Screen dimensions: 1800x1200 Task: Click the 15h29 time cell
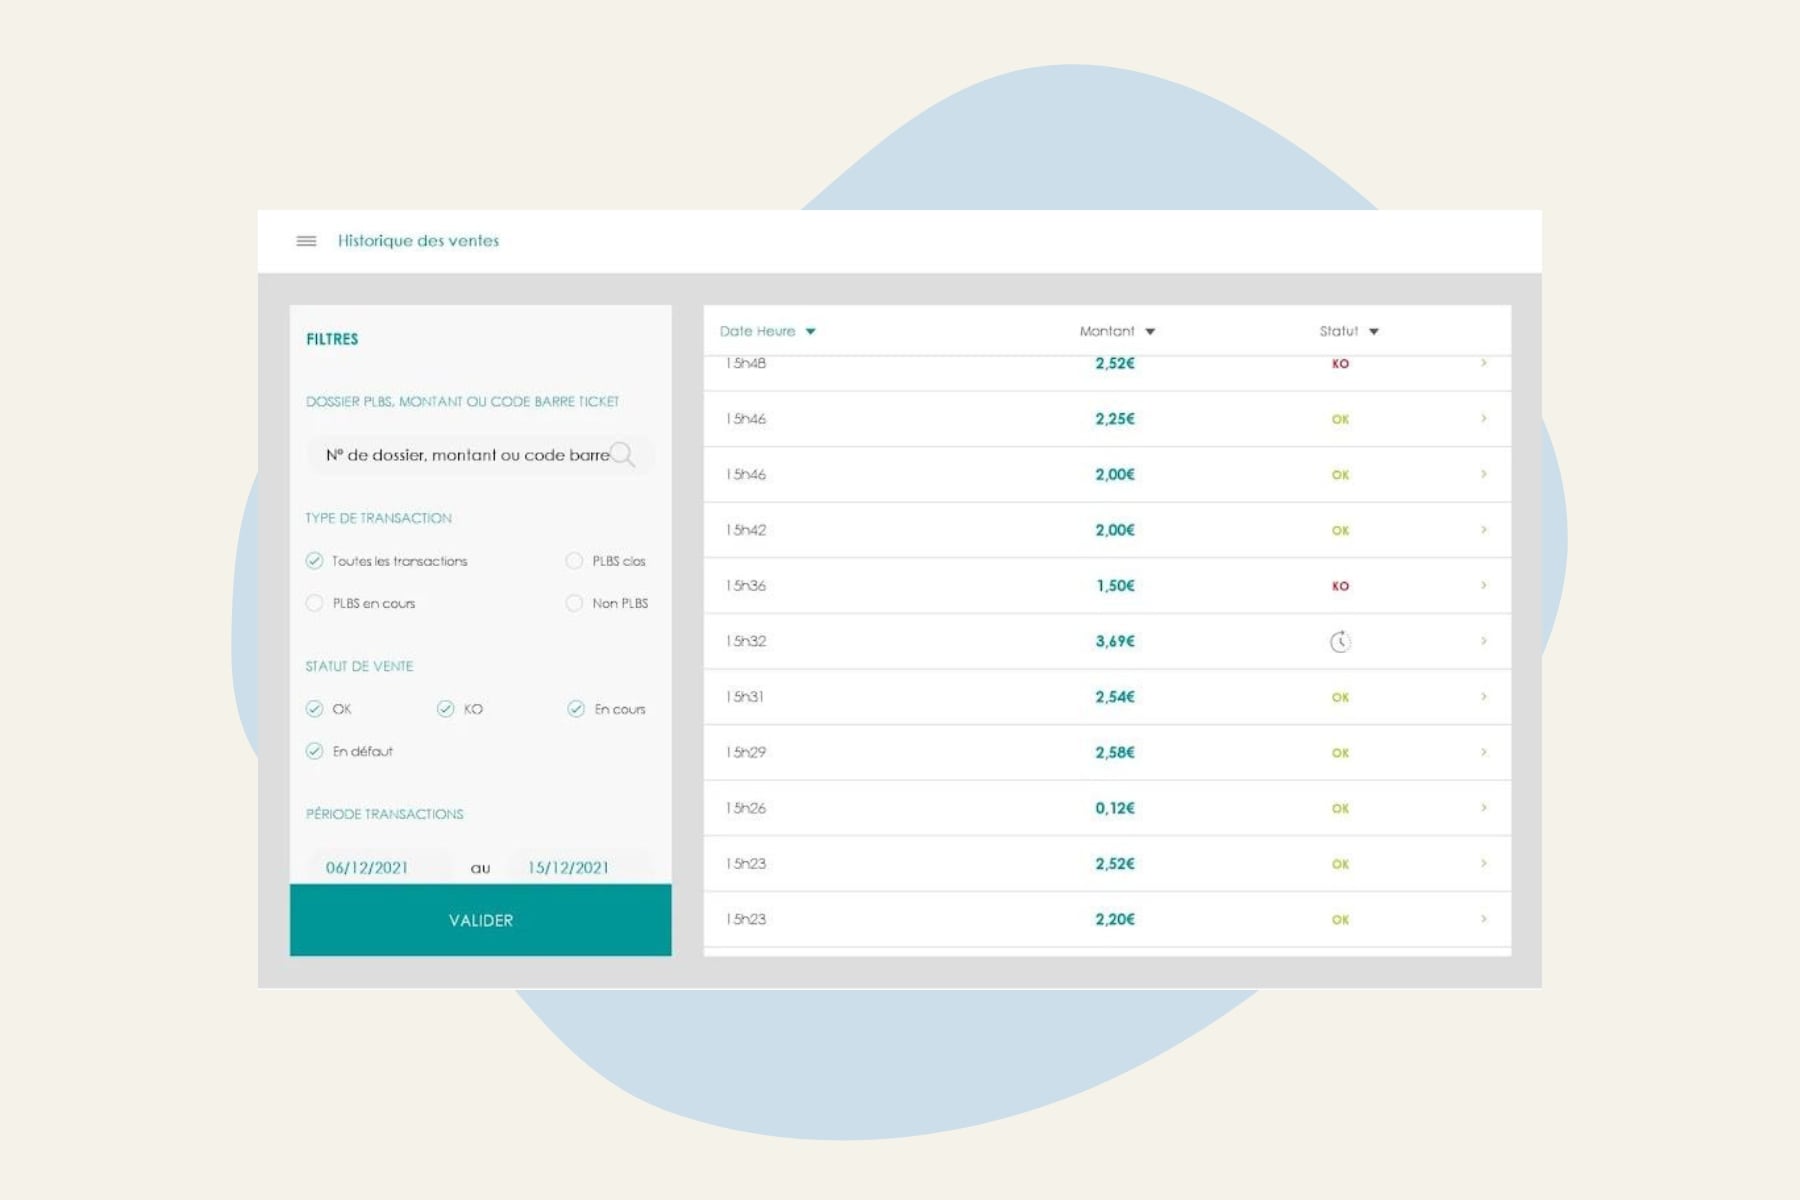tap(746, 752)
